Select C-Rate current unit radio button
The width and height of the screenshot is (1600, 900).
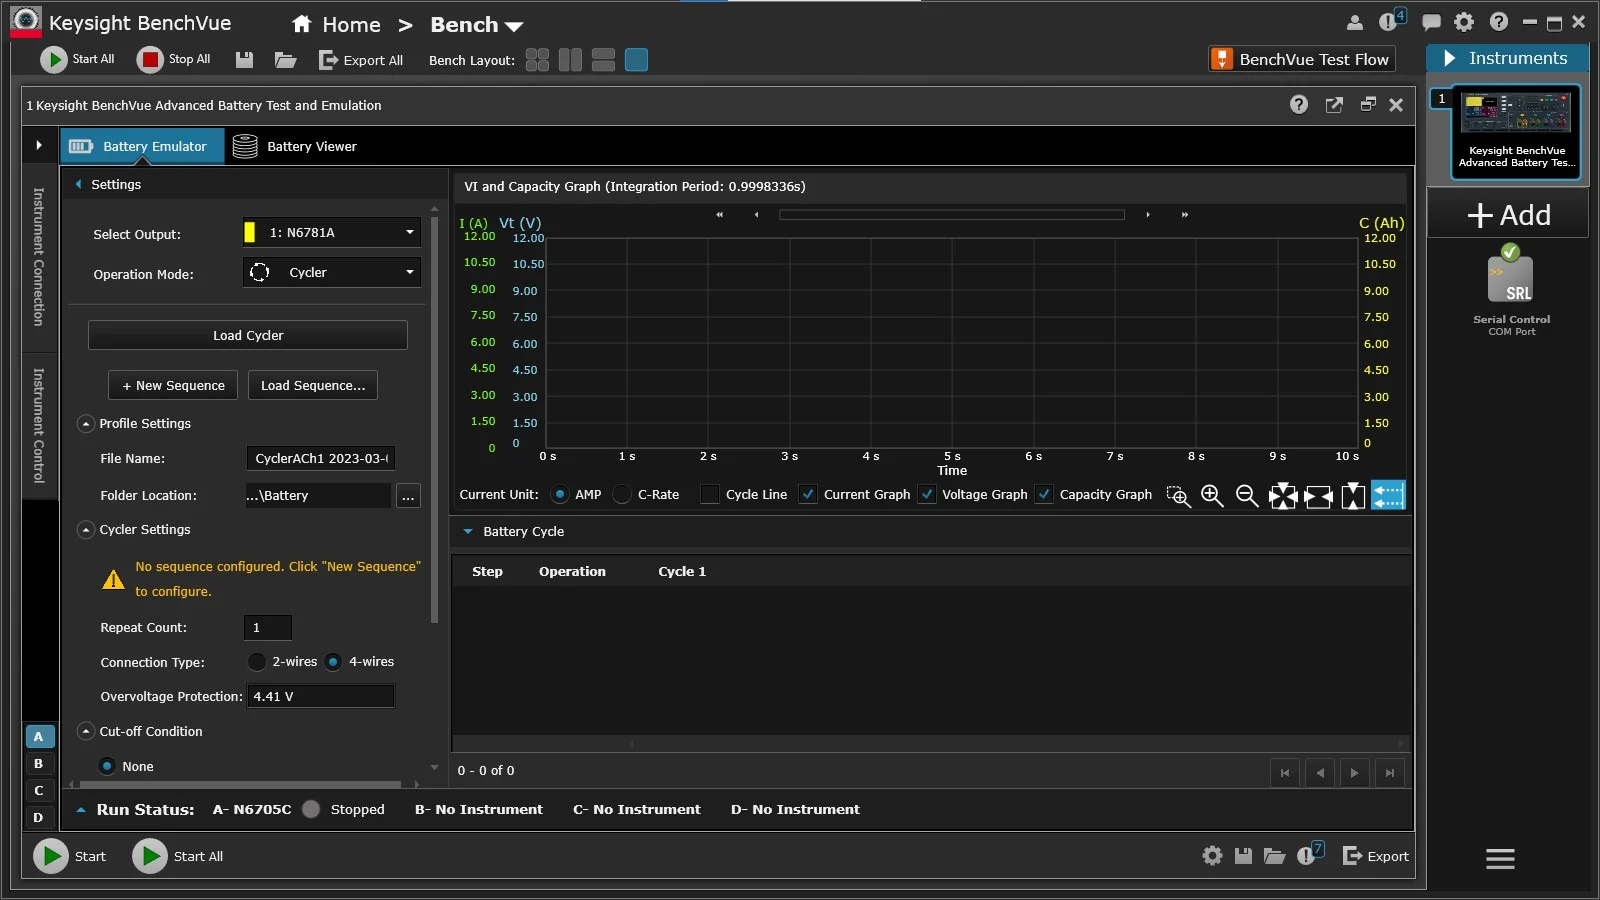(x=623, y=494)
